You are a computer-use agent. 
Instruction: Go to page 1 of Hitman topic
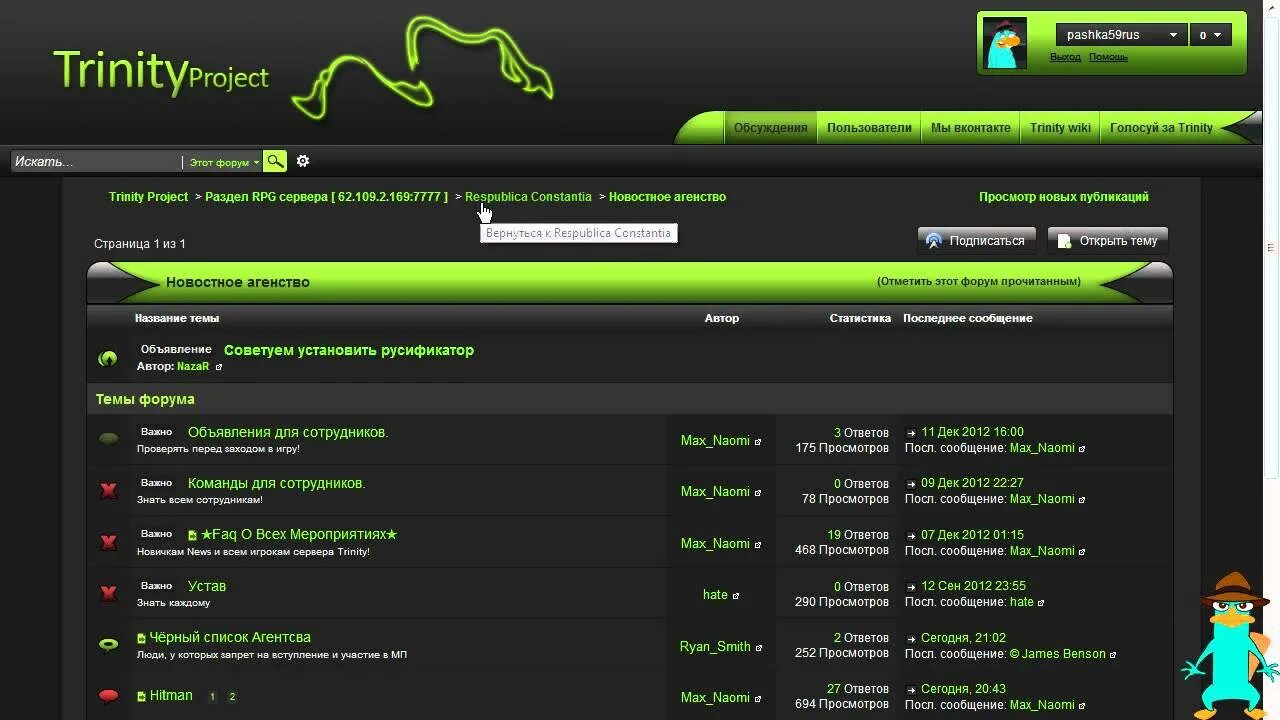pos(212,697)
